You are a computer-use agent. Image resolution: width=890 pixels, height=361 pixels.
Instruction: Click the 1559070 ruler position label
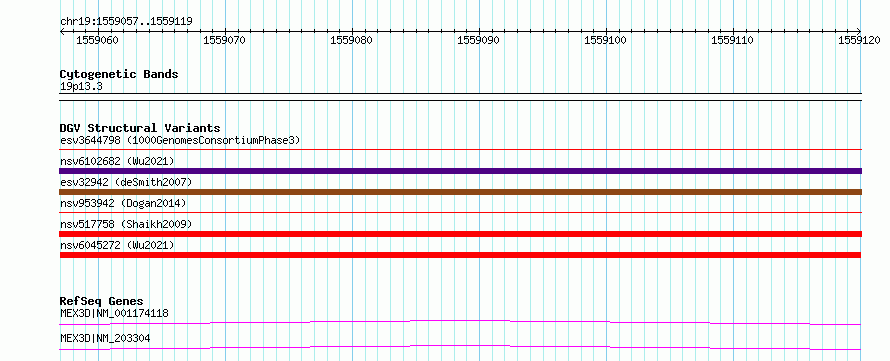tap(224, 40)
